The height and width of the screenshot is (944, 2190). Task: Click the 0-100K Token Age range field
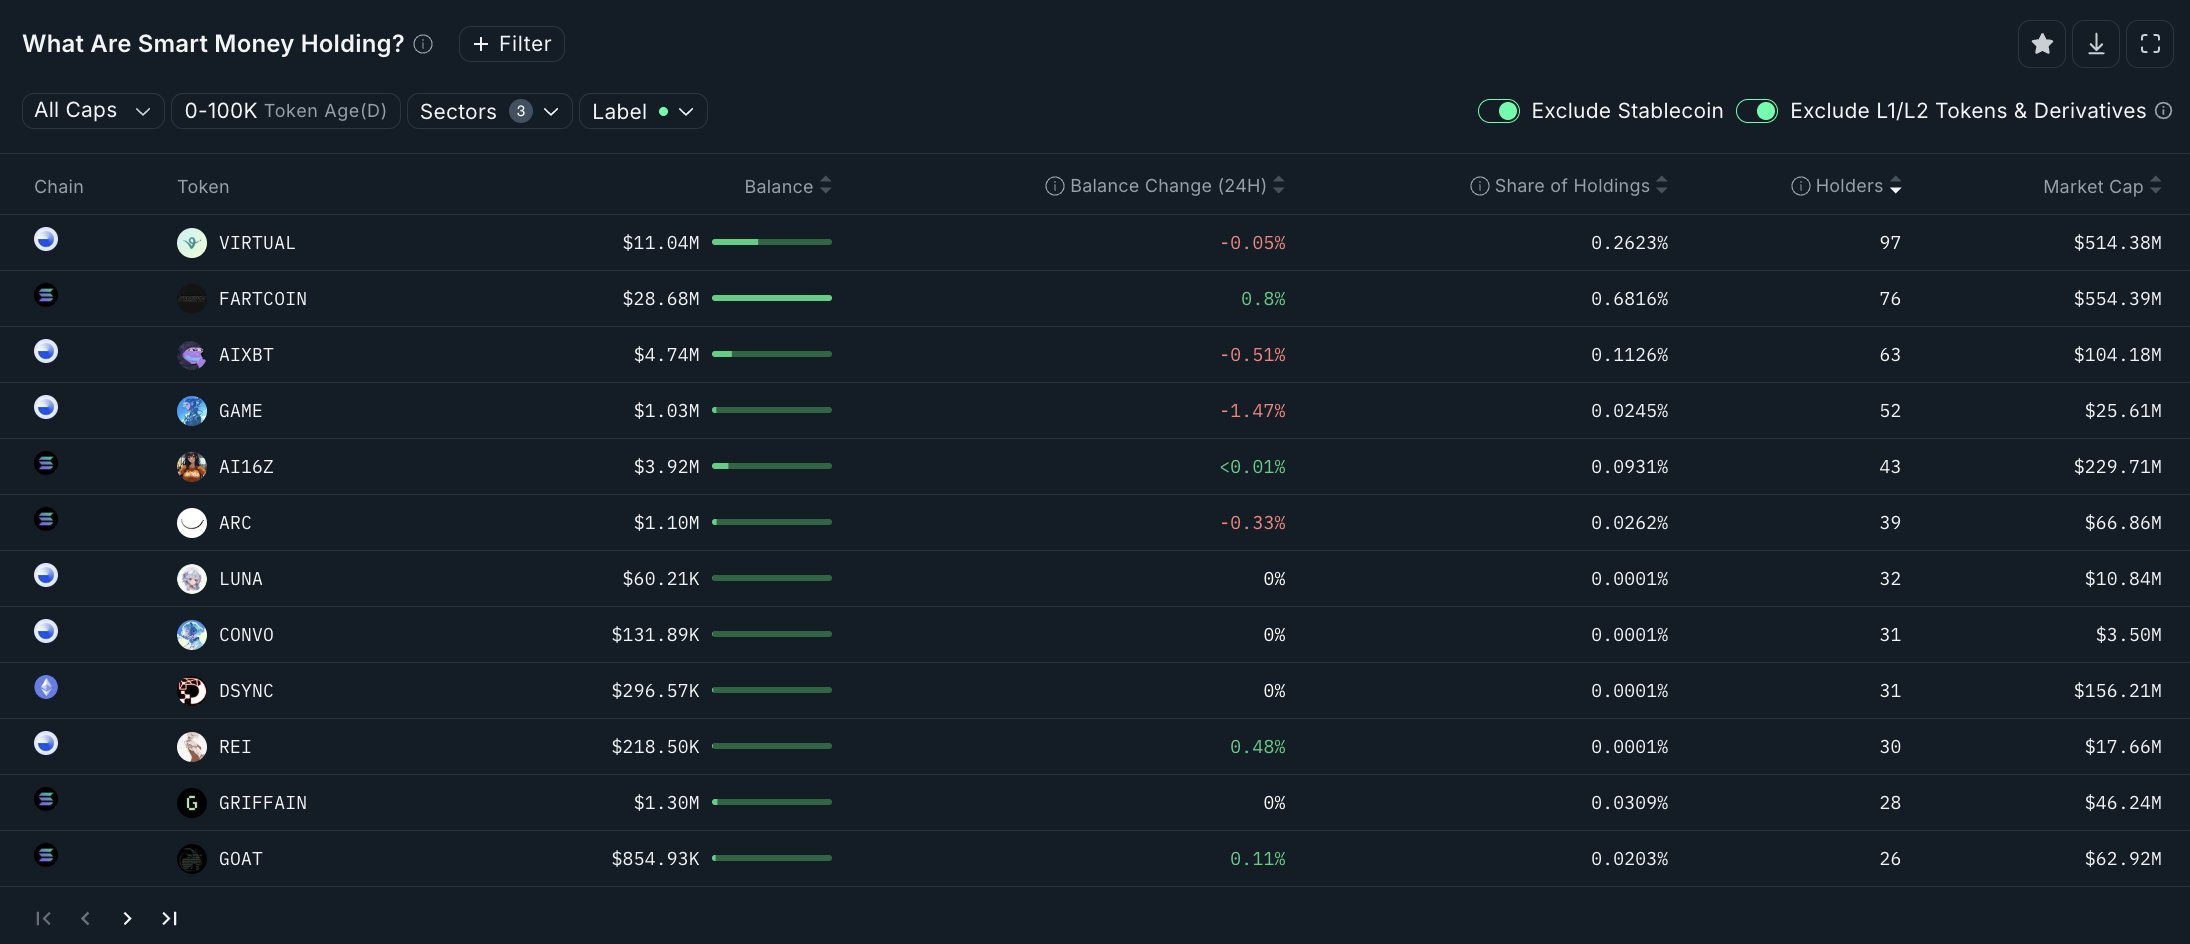coord(285,111)
